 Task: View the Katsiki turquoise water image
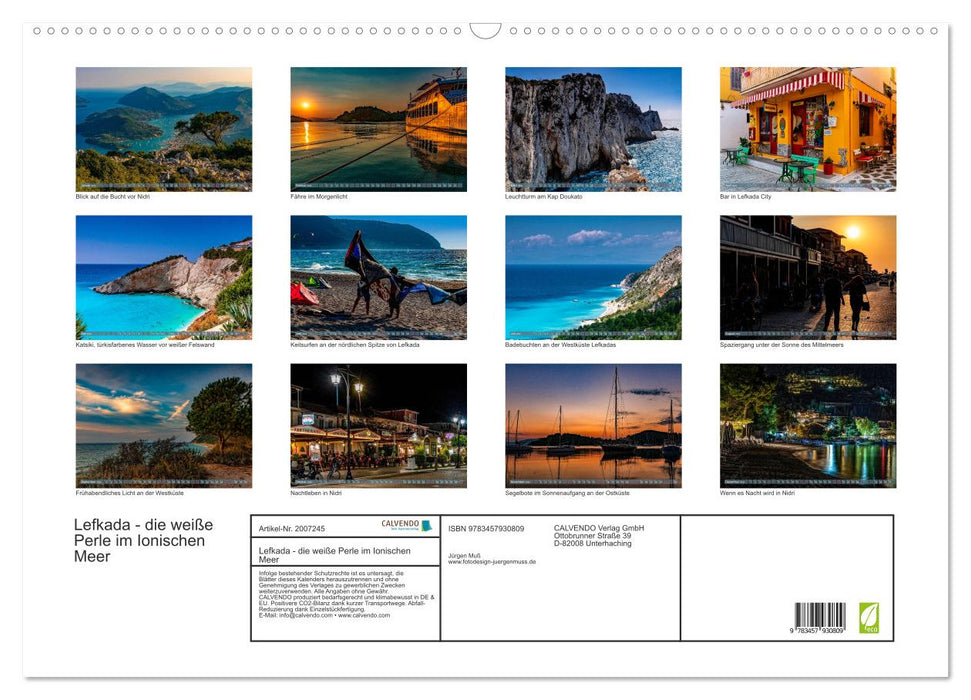[163, 277]
